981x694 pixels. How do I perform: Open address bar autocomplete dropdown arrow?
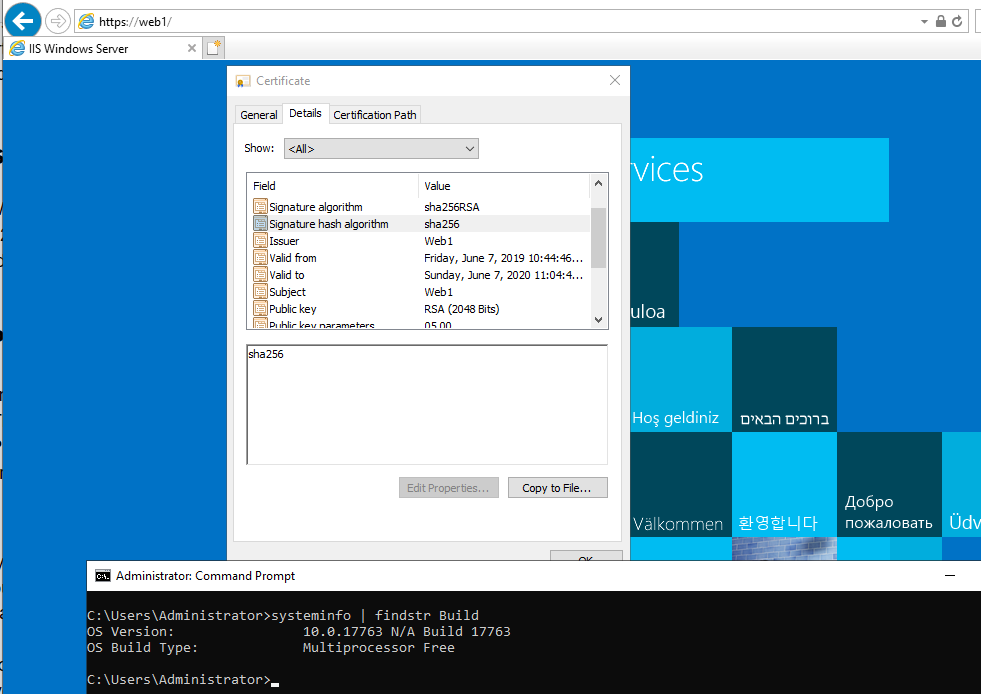(x=924, y=21)
